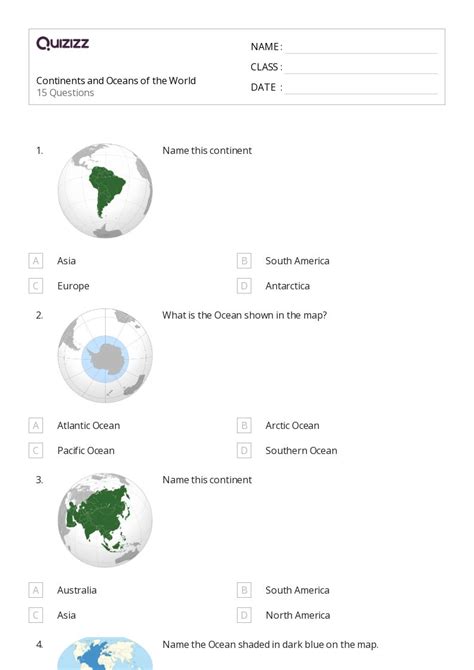Select the South America globe image in question 1
474x670 pixels.
105,191
